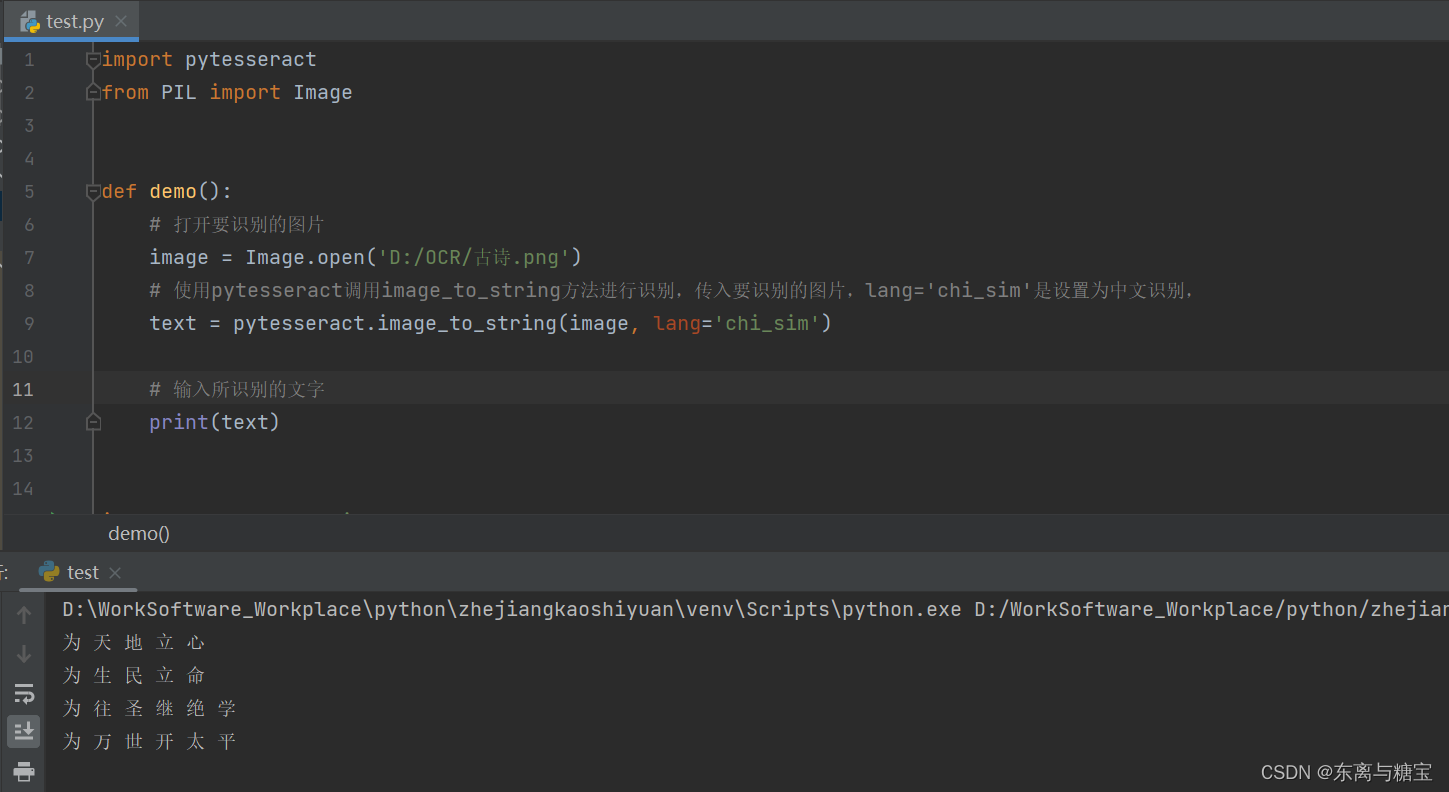Click the console line '为 生 民 立 命'
Image resolution: width=1449 pixels, height=792 pixels.
[x=134, y=676]
